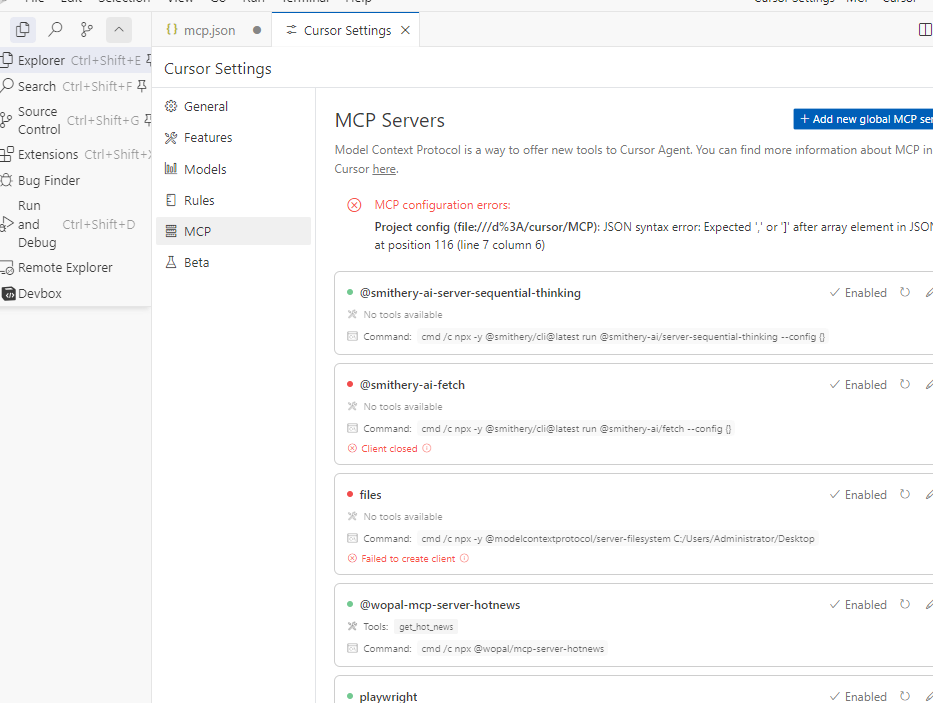Toggle Enabled for sequential-thinking server
This screenshot has height=703, width=933.
point(858,292)
